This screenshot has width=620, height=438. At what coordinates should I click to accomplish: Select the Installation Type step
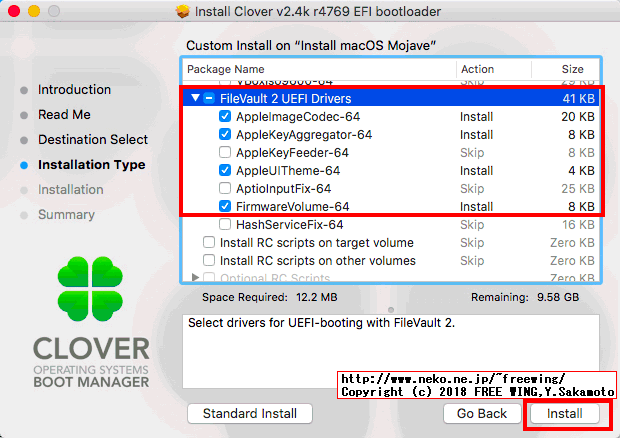tap(91, 164)
